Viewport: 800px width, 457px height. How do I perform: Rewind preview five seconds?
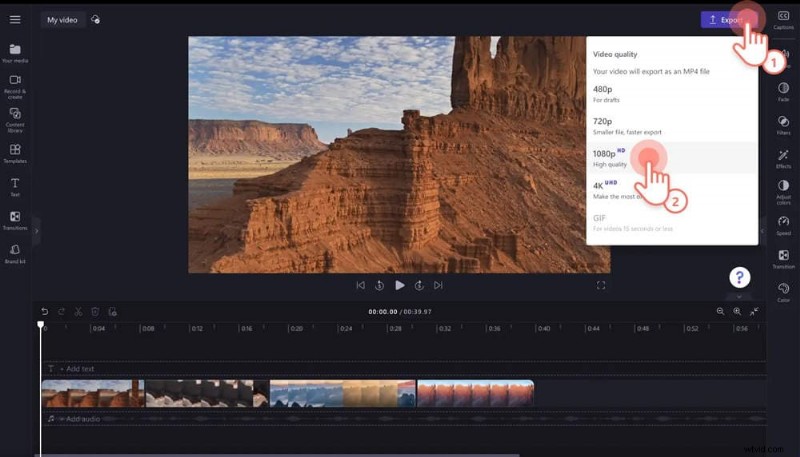pyautogui.click(x=379, y=285)
